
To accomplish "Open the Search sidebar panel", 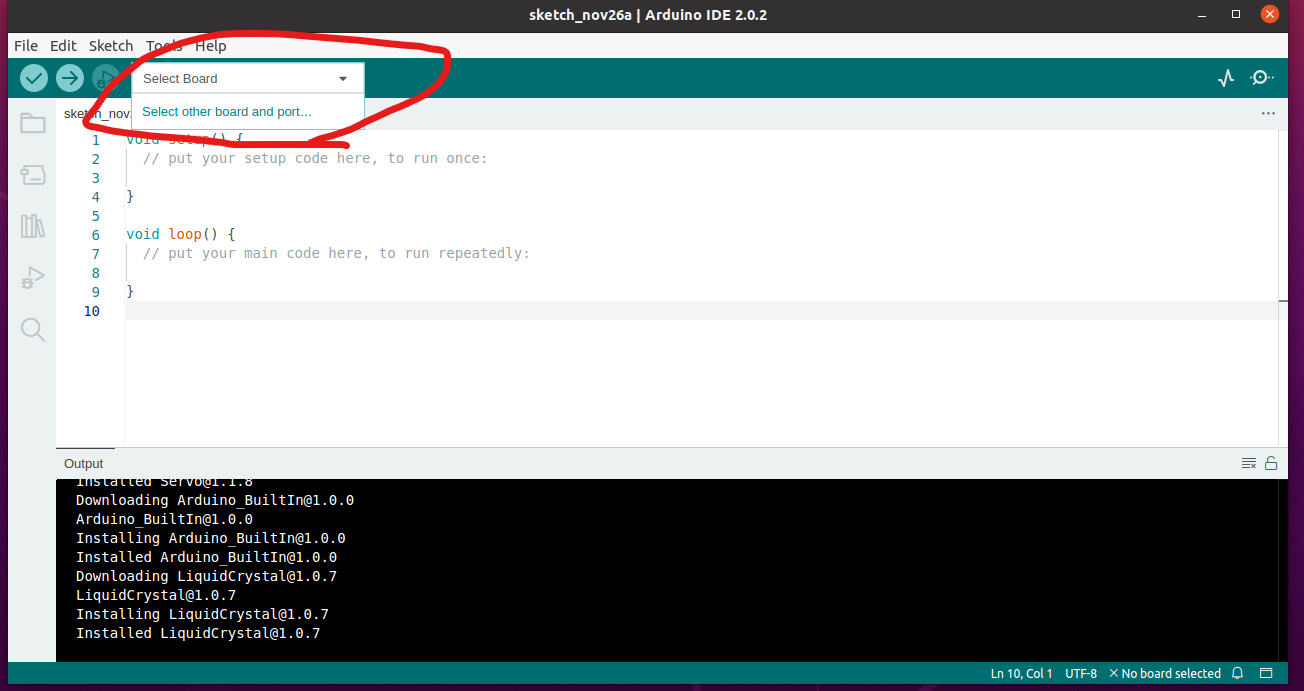I will tap(33, 330).
